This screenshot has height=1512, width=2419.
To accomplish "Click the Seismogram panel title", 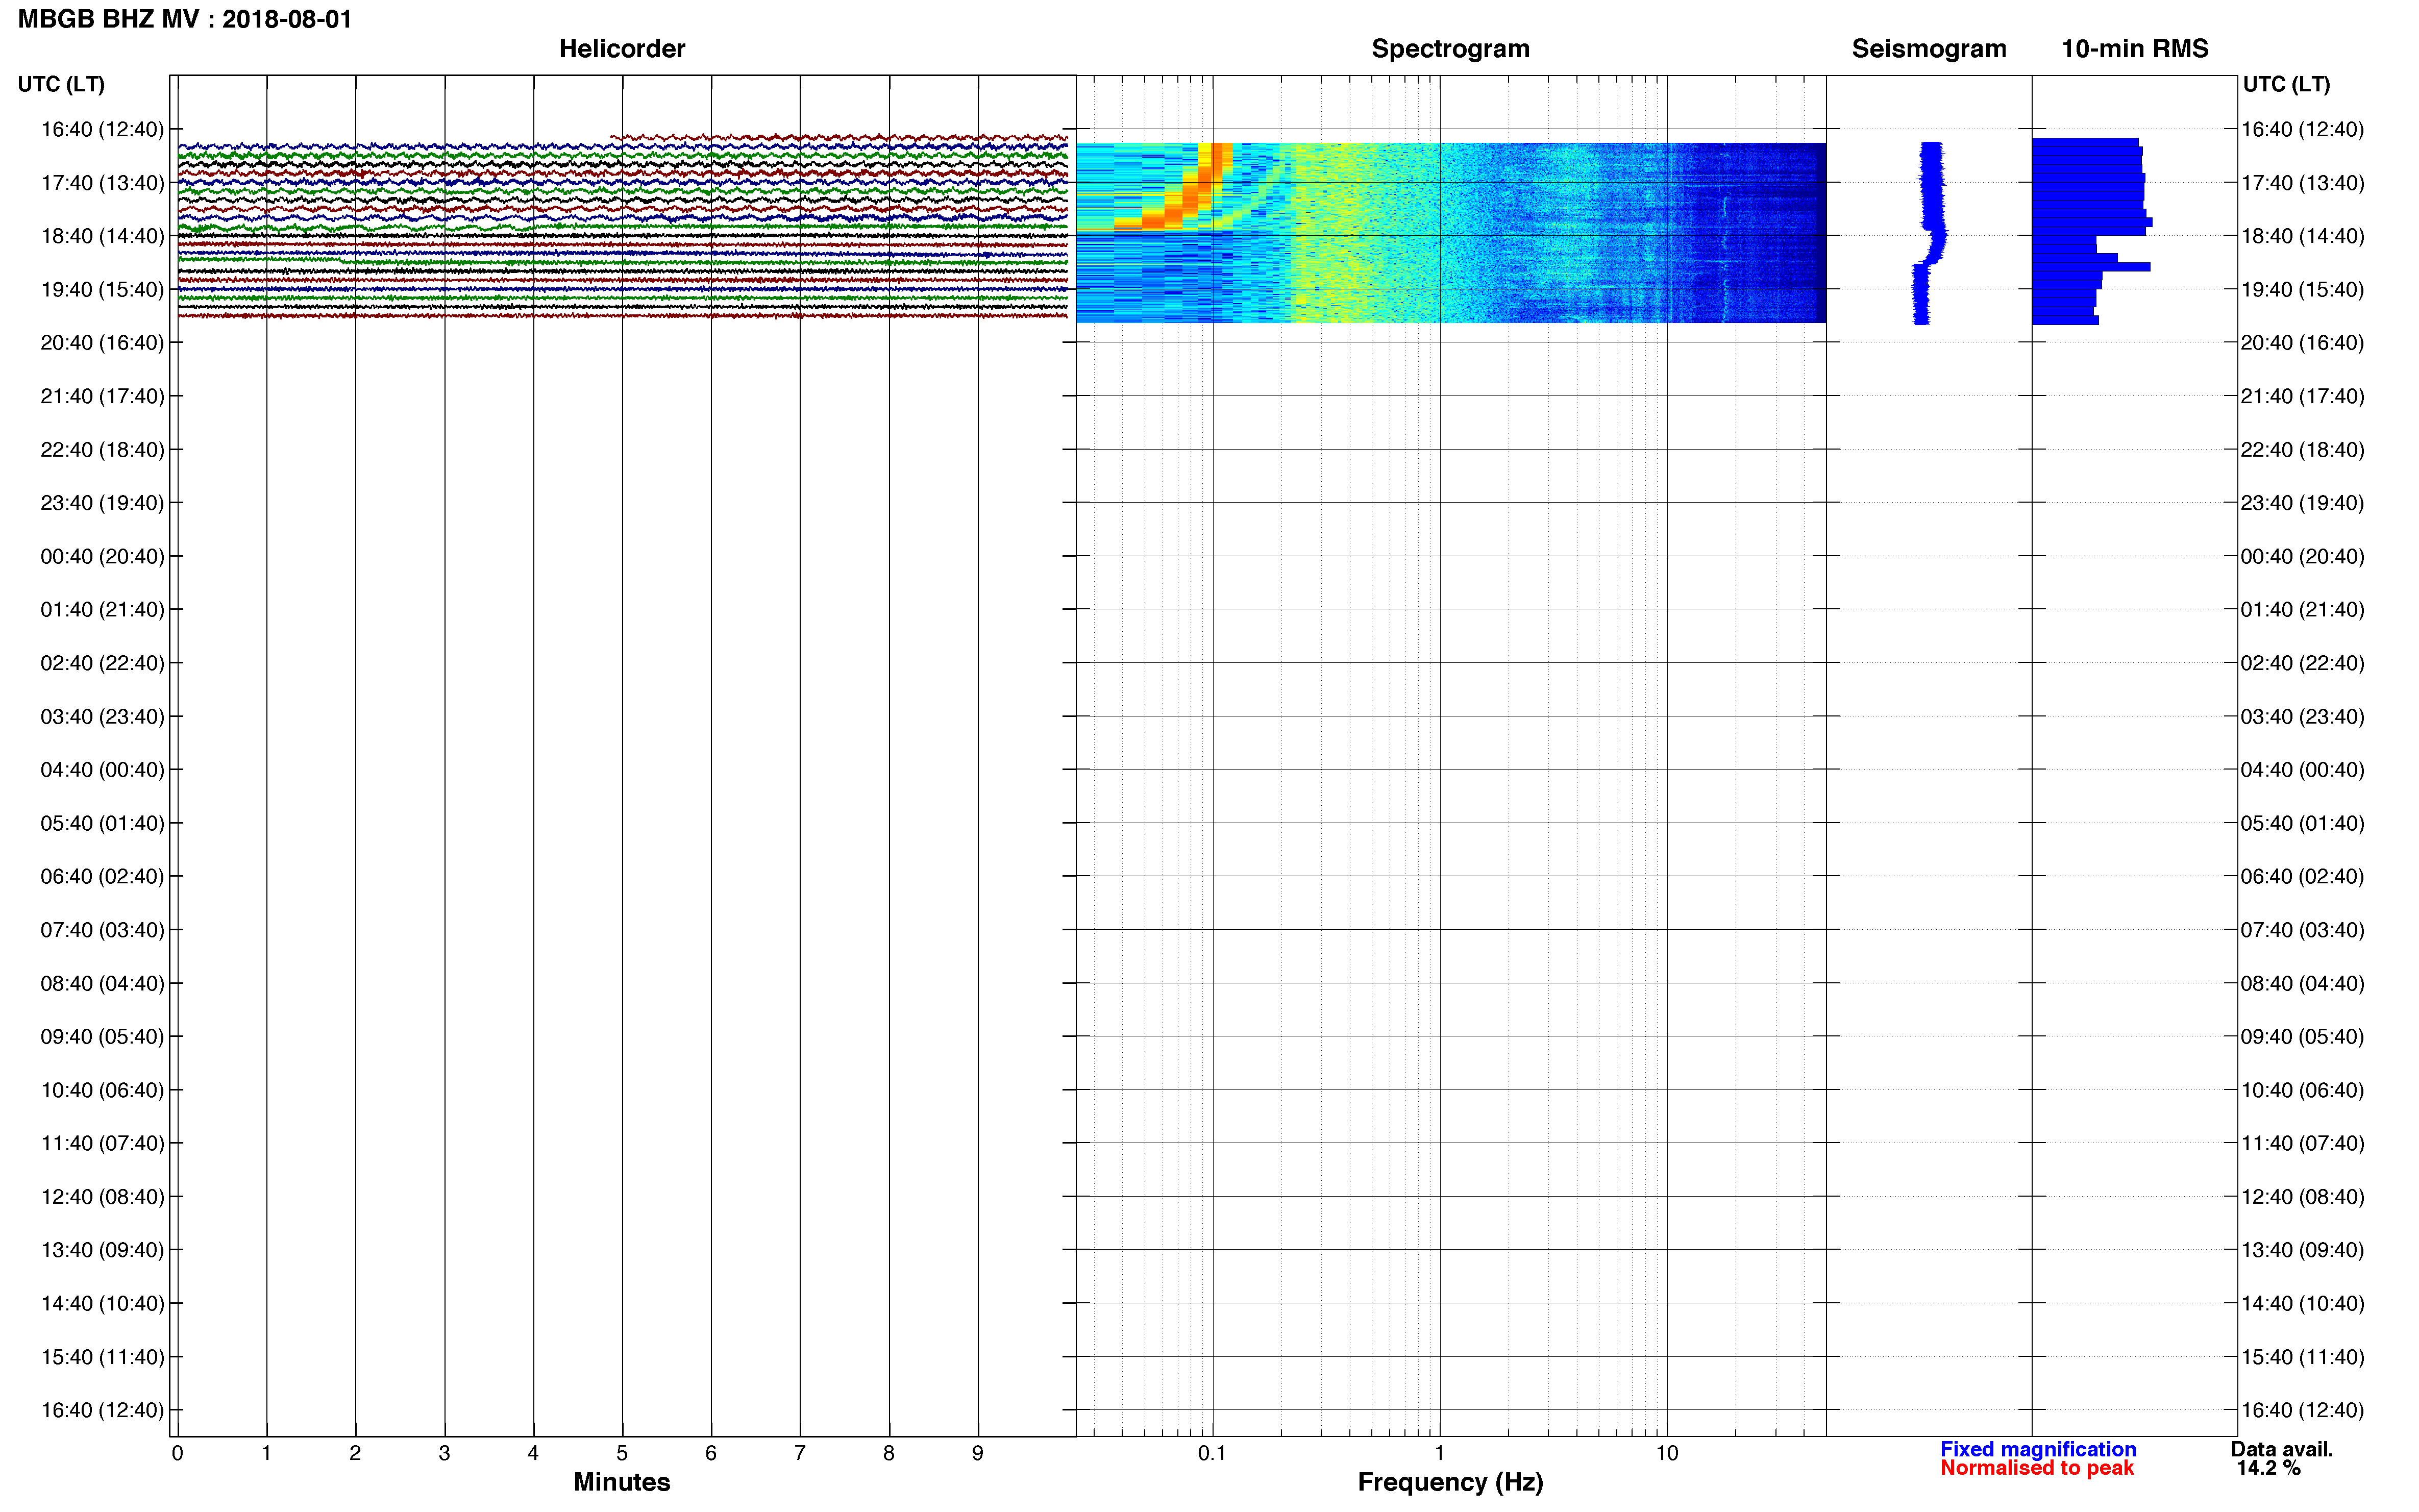I will [x=1928, y=48].
